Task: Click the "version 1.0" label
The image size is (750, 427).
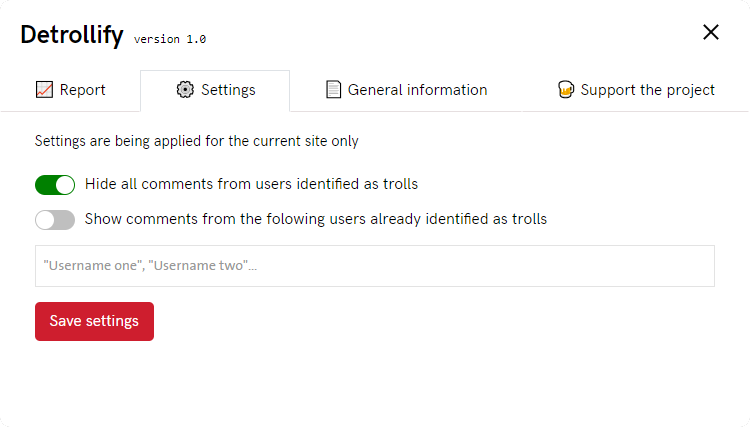Action: (x=170, y=39)
